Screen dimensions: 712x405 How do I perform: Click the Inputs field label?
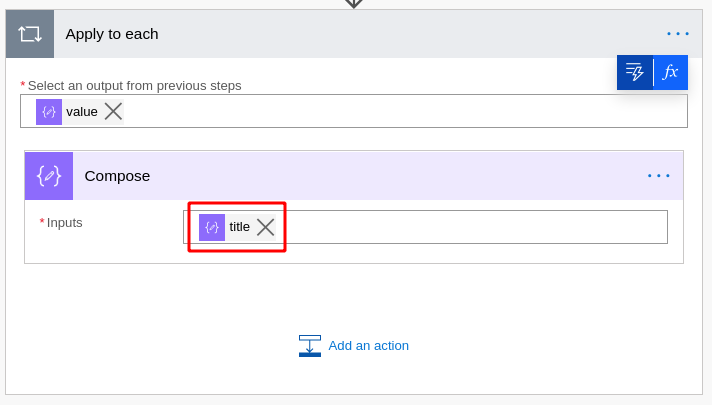tap(64, 223)
